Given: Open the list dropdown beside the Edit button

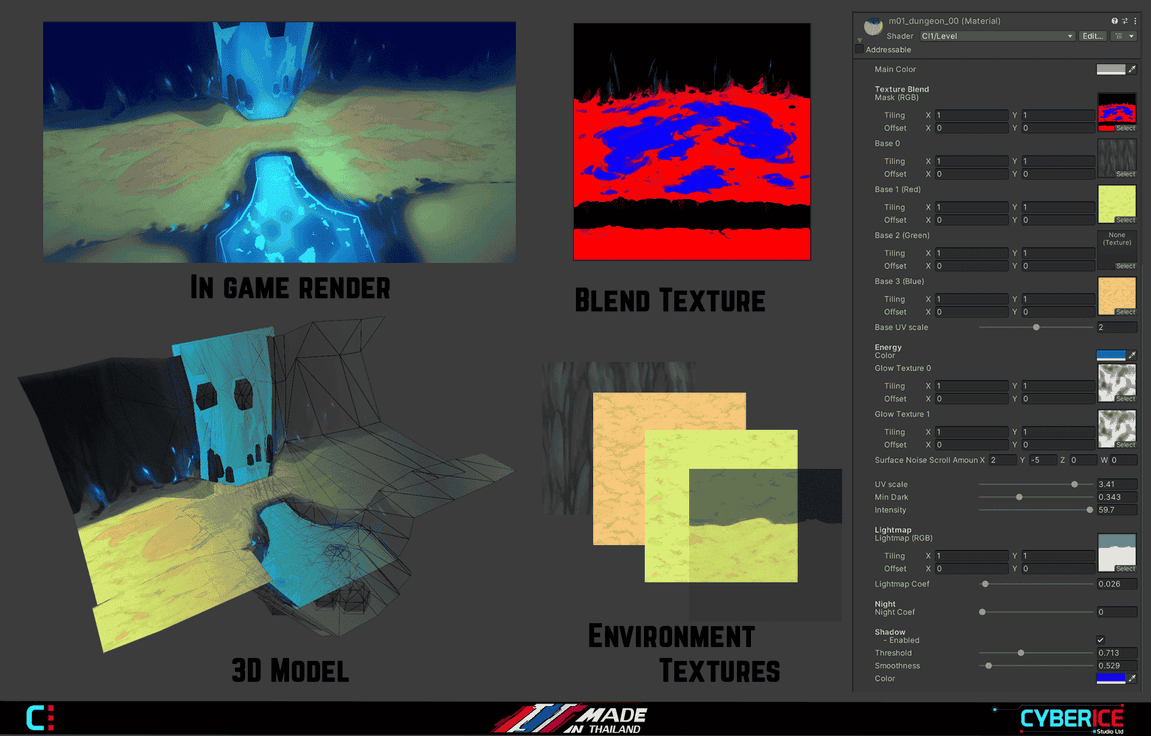Looking at the screenshot, I should (1125, 36).
